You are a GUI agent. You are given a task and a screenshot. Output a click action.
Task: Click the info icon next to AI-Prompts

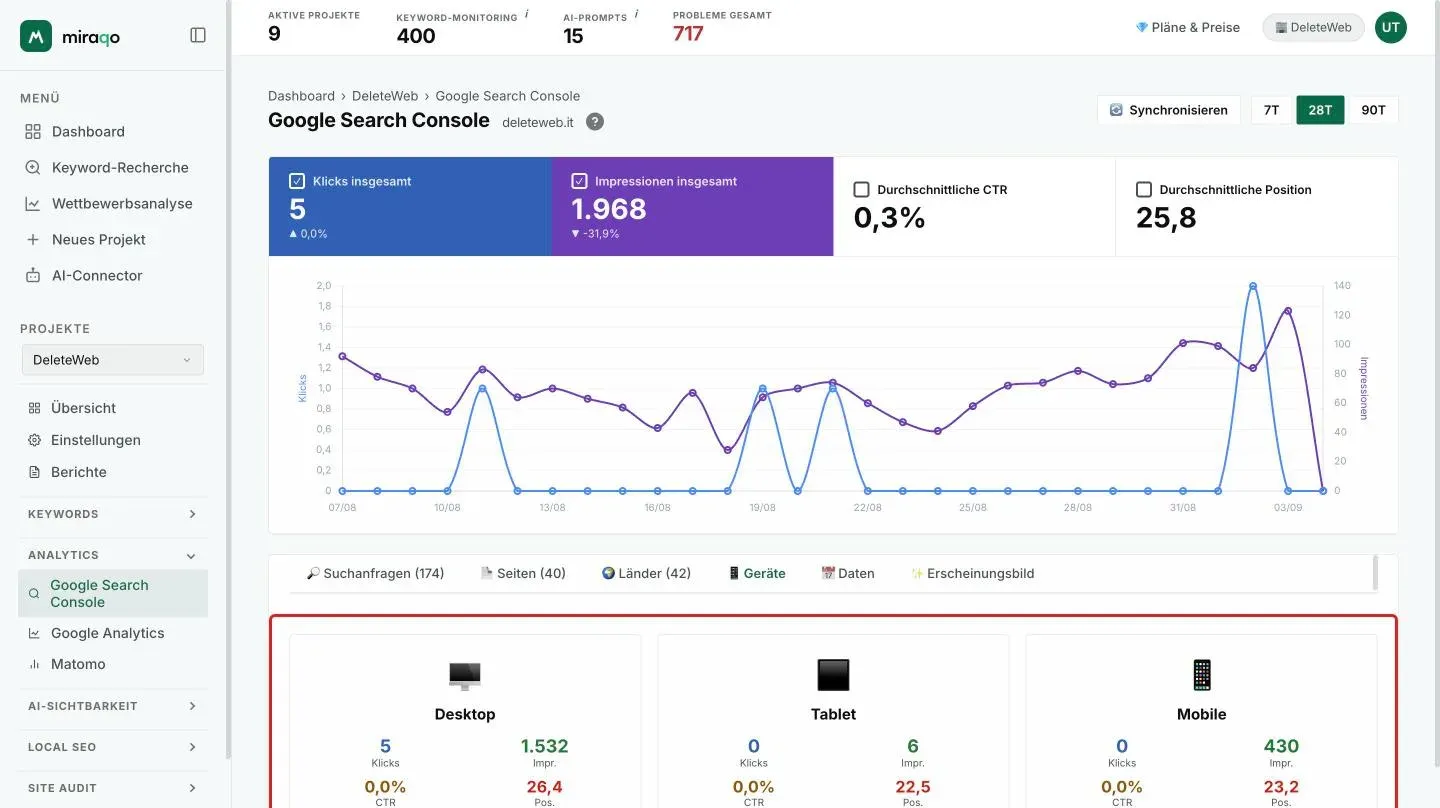636,15
